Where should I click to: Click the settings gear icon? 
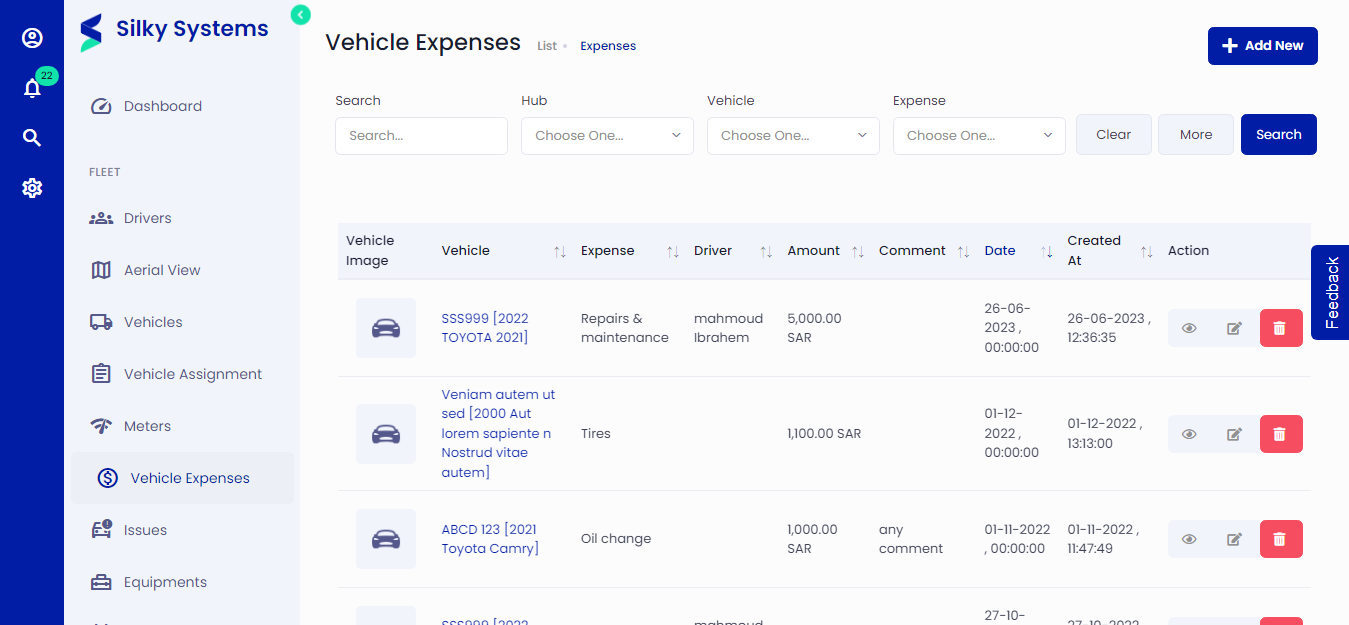coord(32,187)
